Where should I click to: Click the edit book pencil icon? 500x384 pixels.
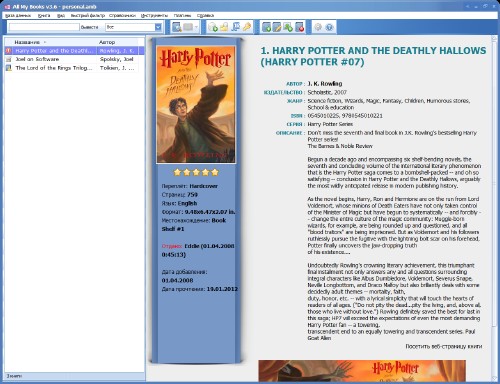[x=277, y=27]
